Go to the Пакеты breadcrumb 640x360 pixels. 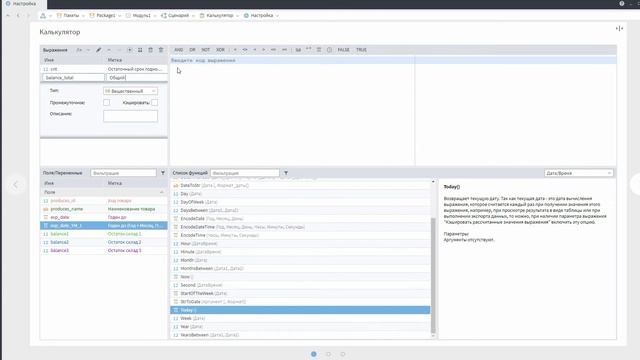click(68, 16)
